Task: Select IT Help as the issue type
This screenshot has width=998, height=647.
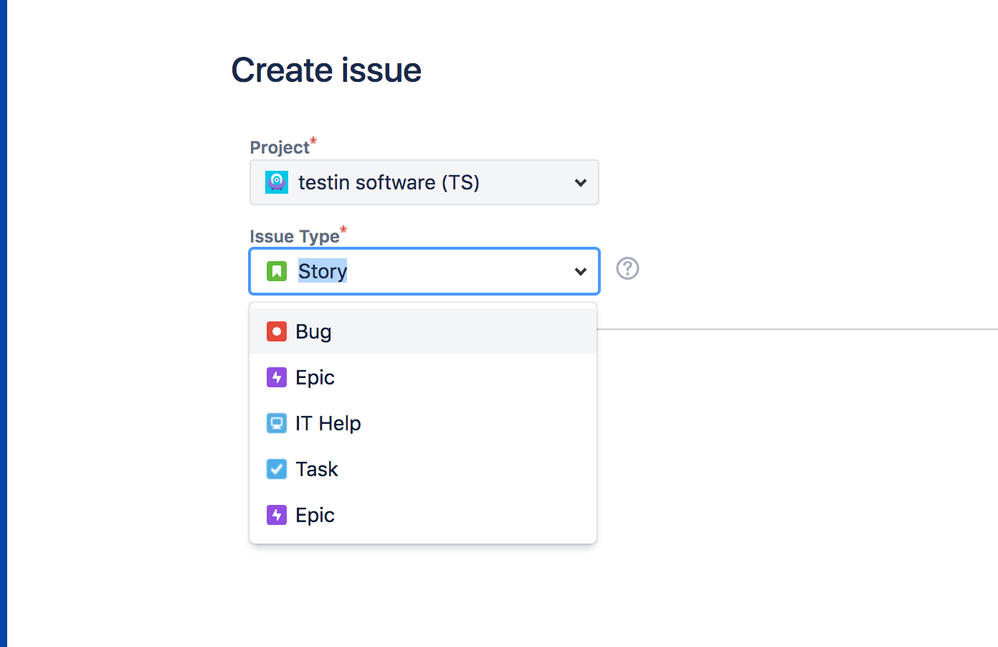Action: tap(326, 423)
